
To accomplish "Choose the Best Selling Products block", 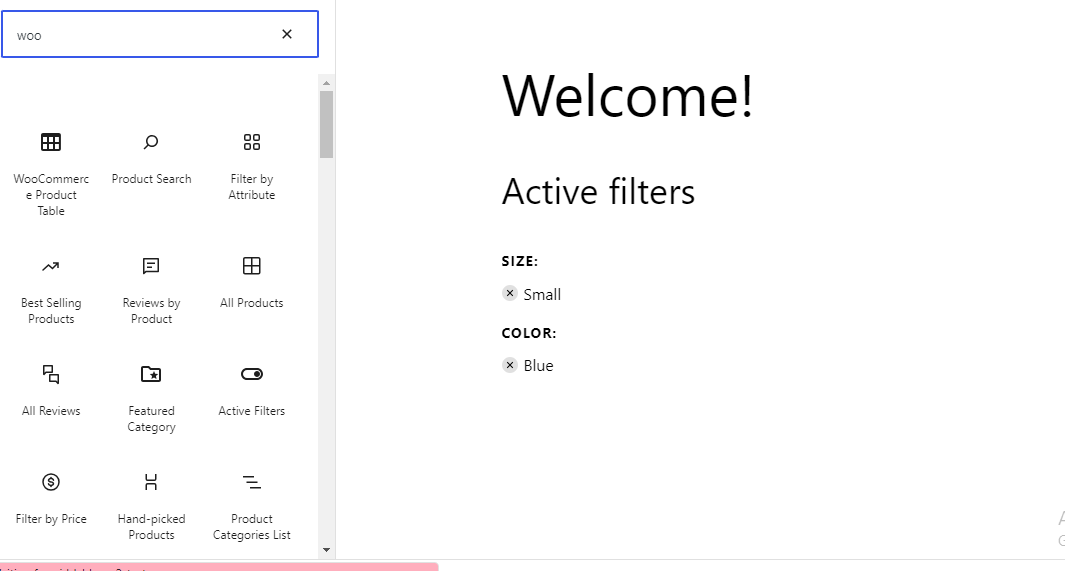I will pos(51,288).
